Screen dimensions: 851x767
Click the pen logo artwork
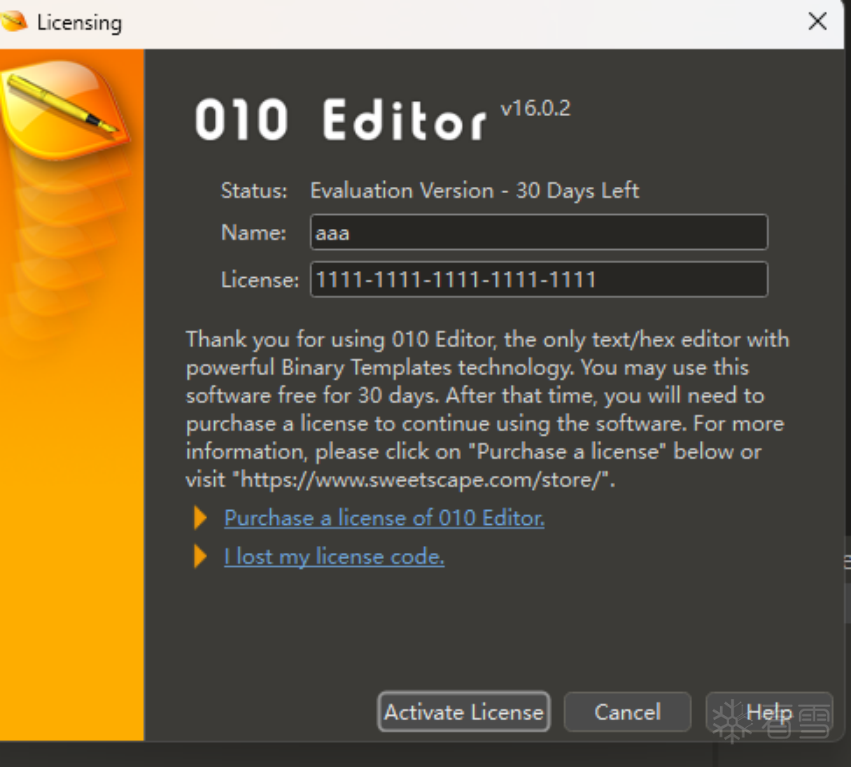tap(64, 109)
